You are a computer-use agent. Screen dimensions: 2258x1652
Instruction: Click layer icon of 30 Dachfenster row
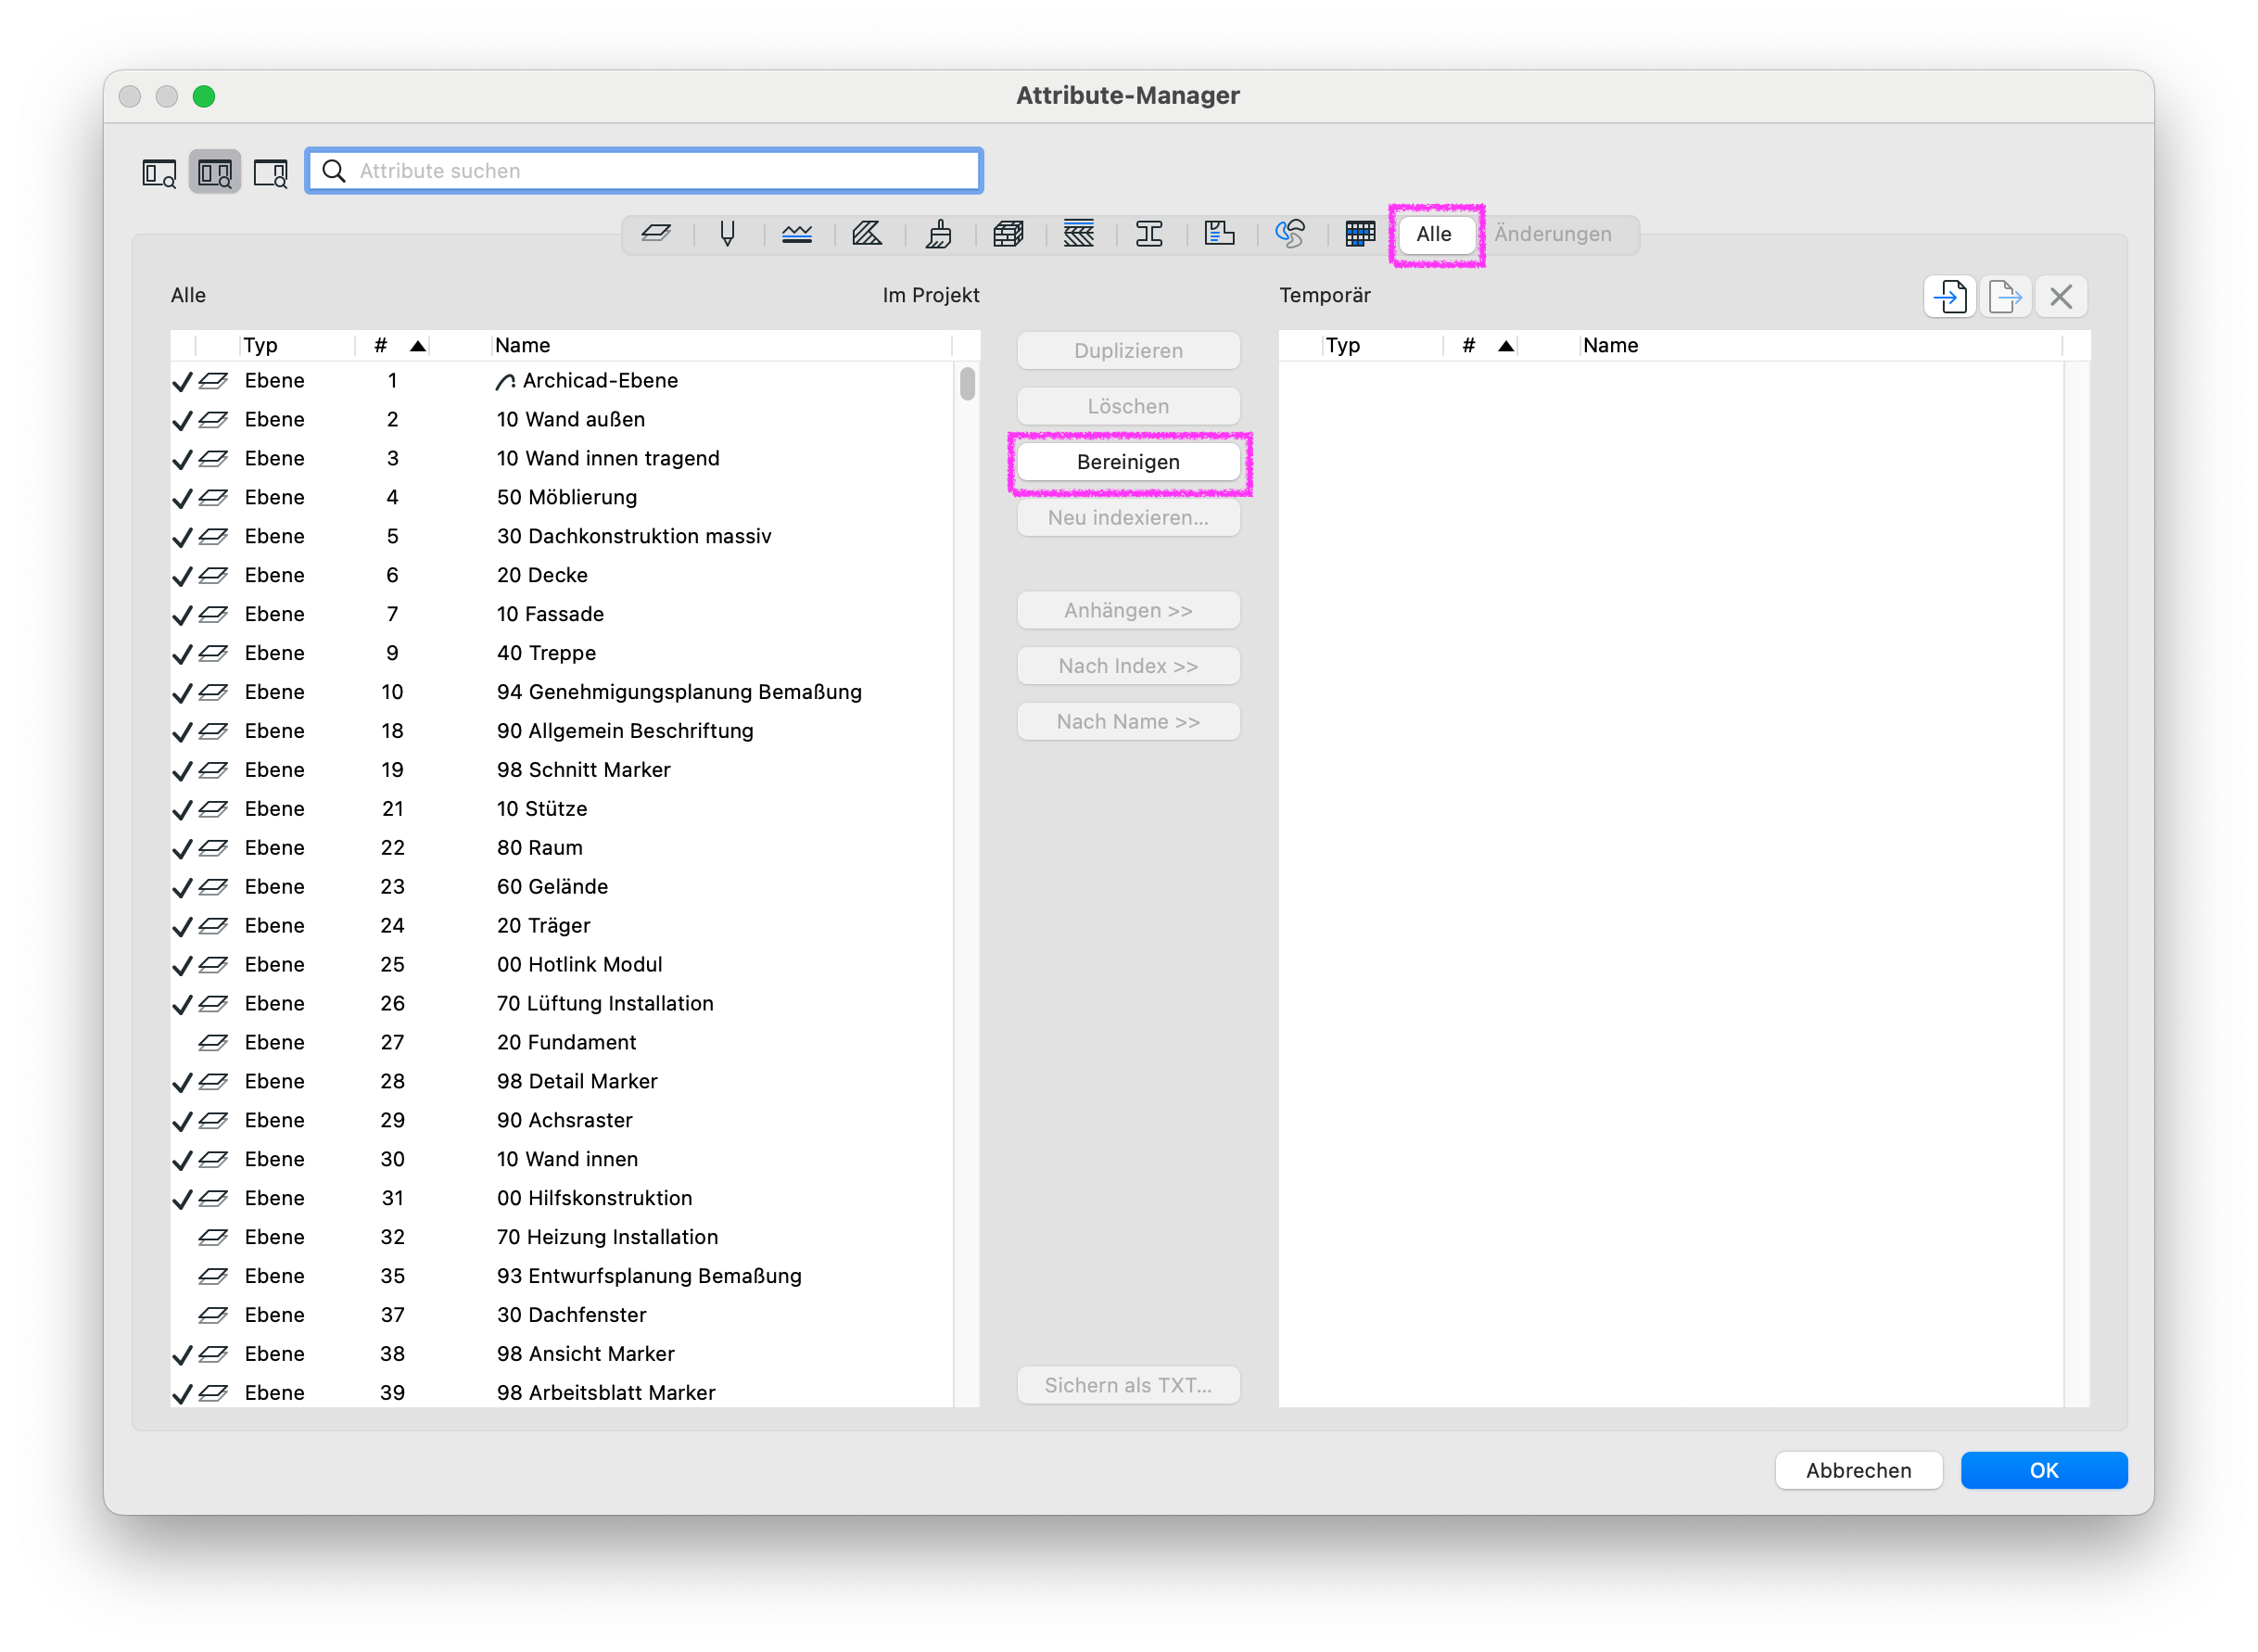[x=212, y=1316]
